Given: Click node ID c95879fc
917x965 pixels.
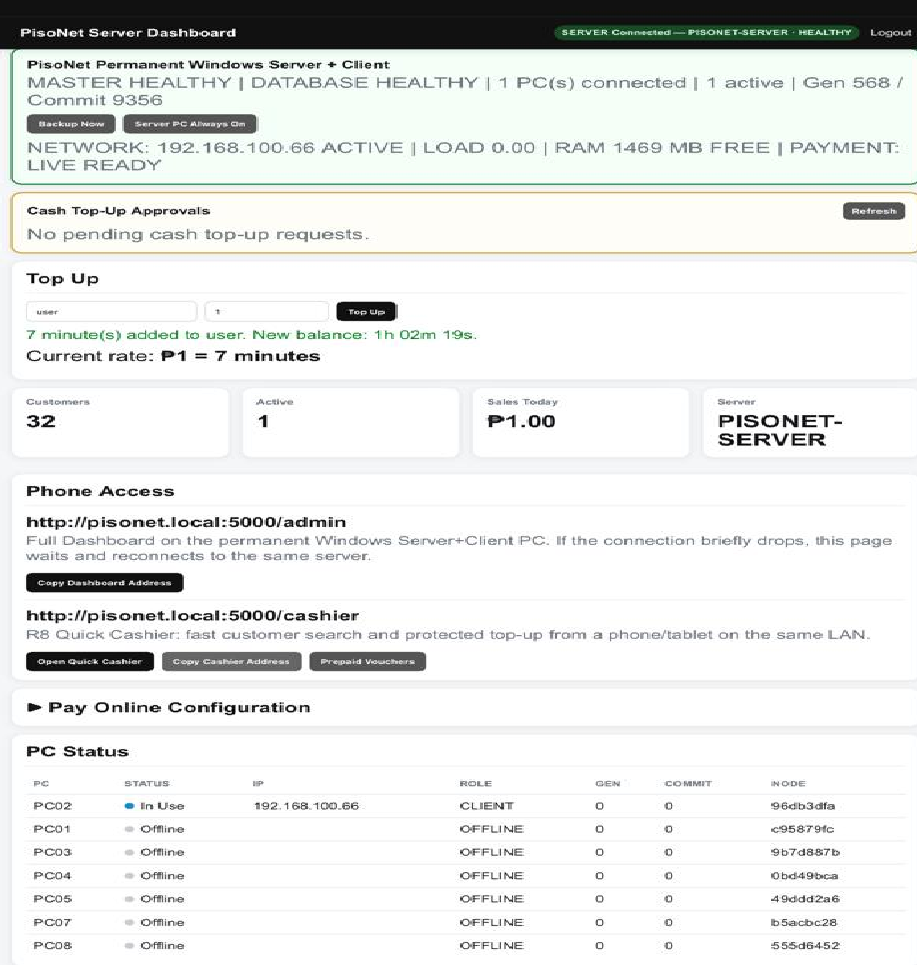Looking at the screenshot, I should 802,829.
